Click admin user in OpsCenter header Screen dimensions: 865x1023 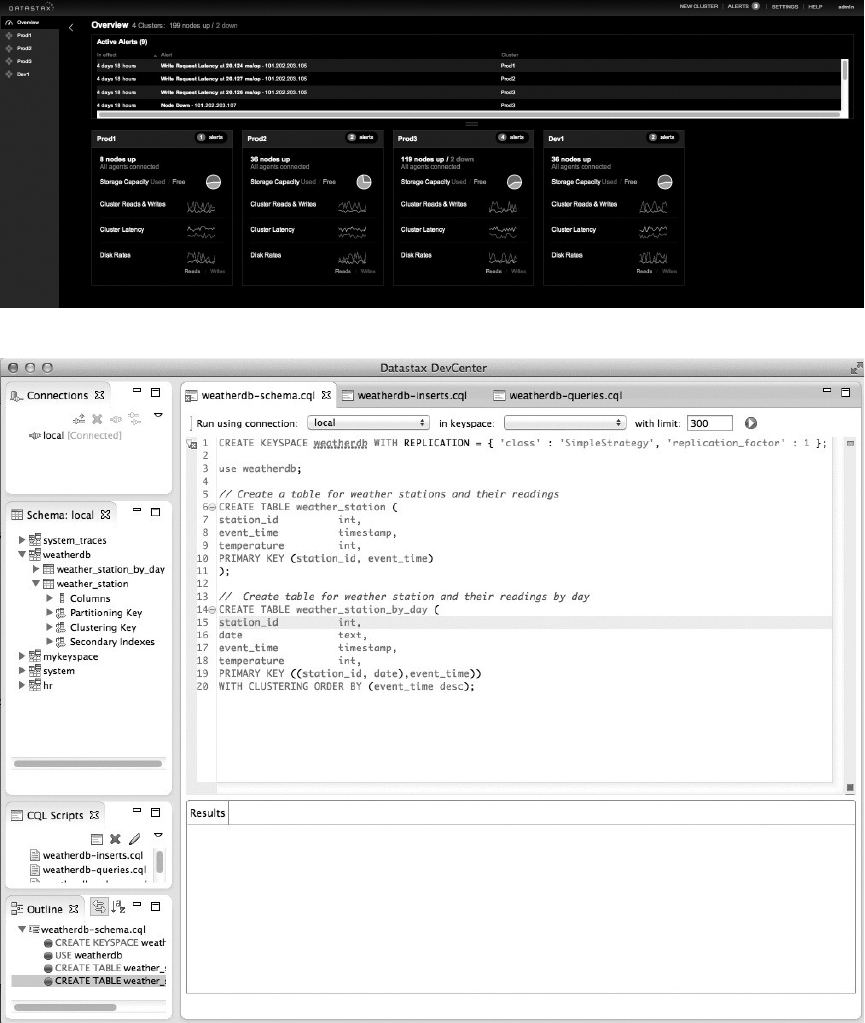point(846,7)
